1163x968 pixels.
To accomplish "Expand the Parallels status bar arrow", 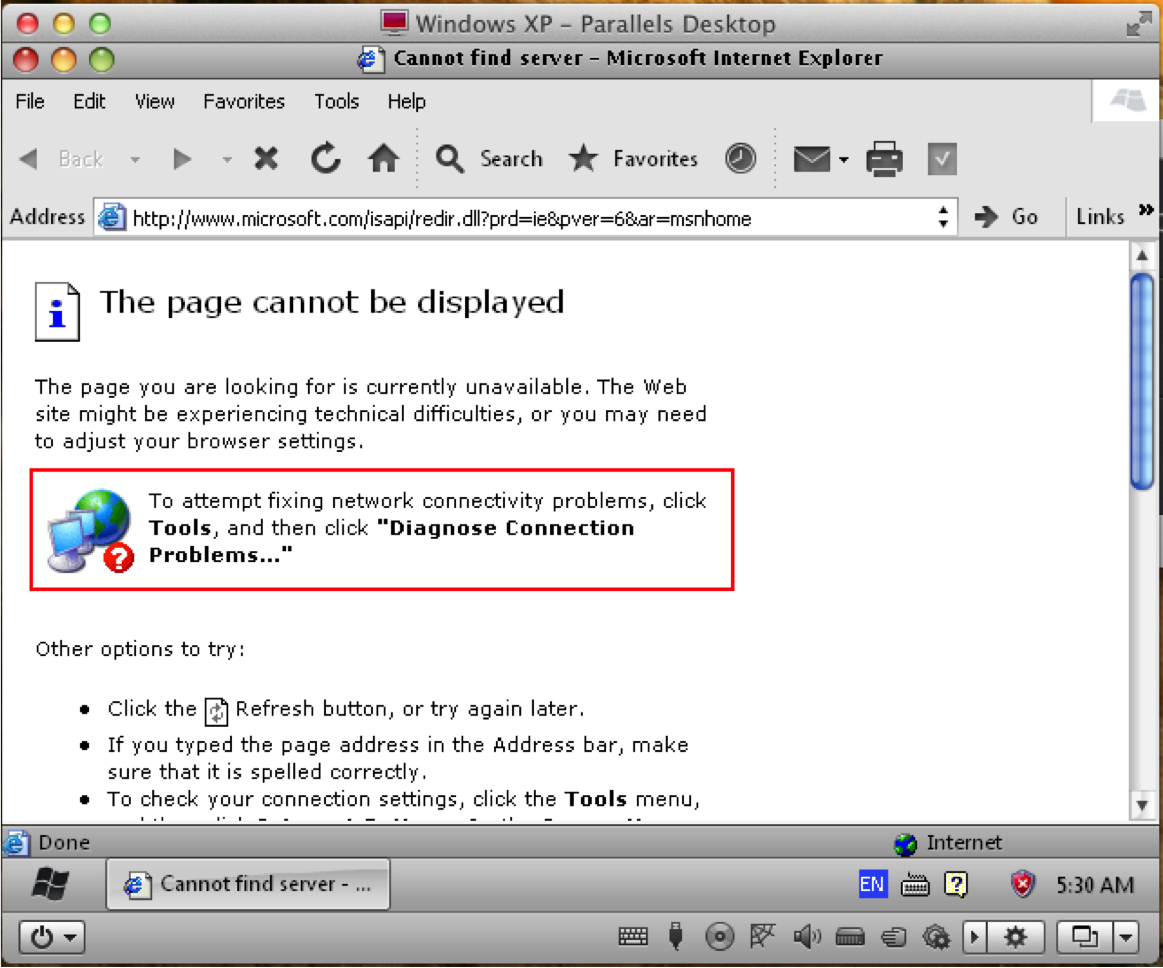I will click(975, 938).
